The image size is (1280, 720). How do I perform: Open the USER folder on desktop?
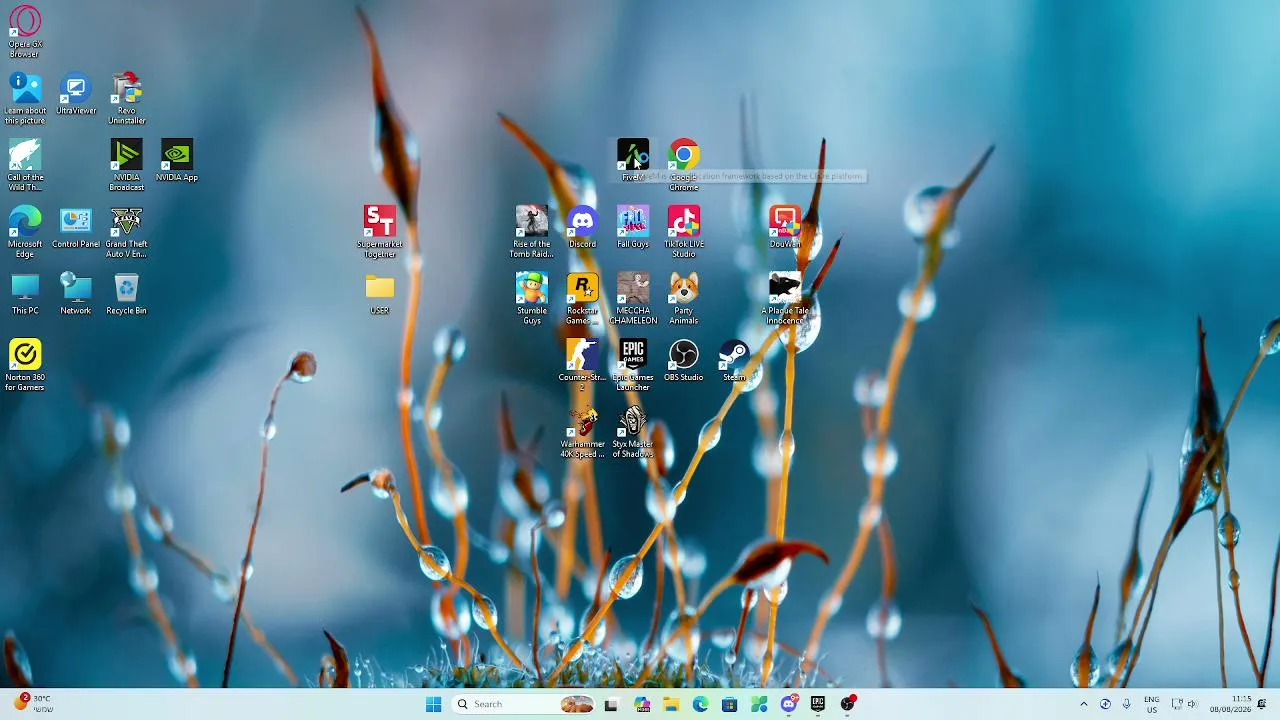coord(380,294)
